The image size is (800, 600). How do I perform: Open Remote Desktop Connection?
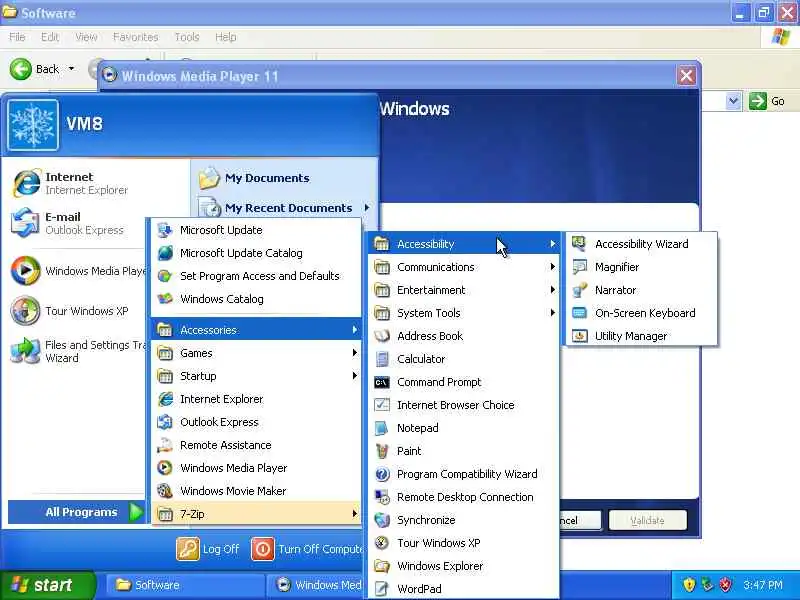tap(464, 496)
